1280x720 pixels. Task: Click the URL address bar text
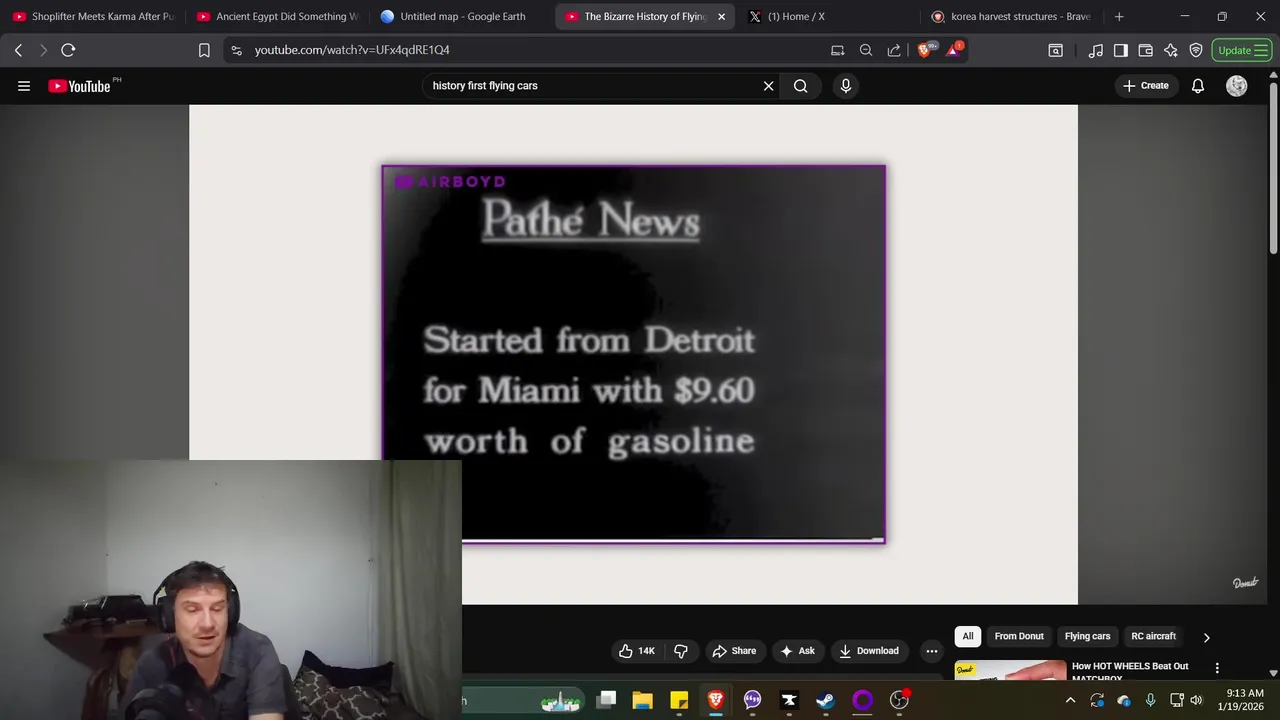pyautogui.click(x=352, y=50)
